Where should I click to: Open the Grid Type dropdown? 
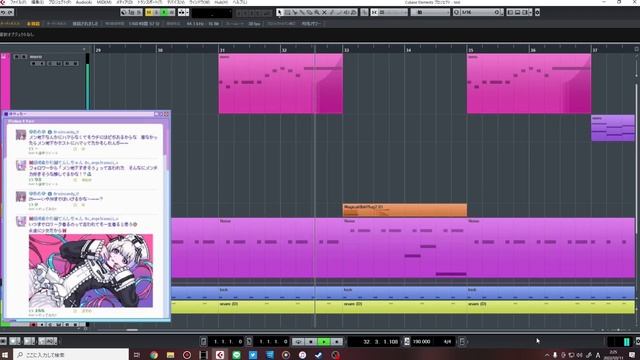click(x=430, y=13)
